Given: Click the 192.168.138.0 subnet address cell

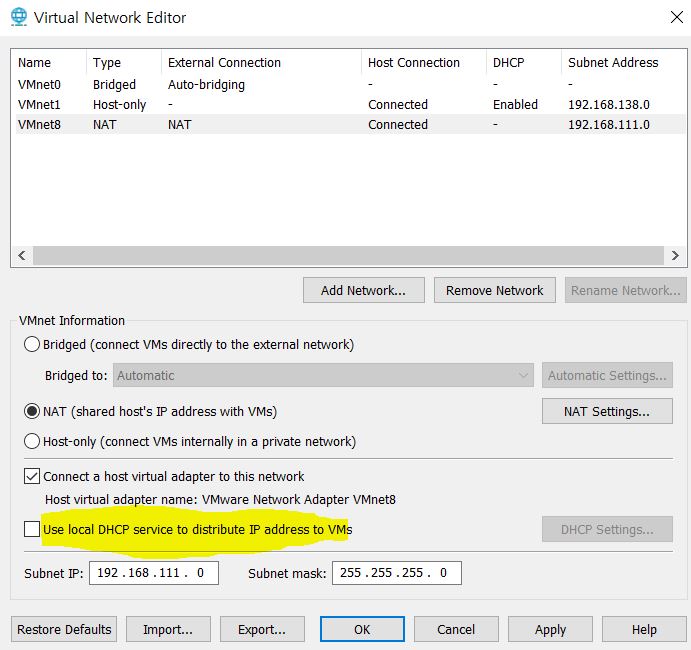Looking at the screenshot, I should click(x=609, y=104).
